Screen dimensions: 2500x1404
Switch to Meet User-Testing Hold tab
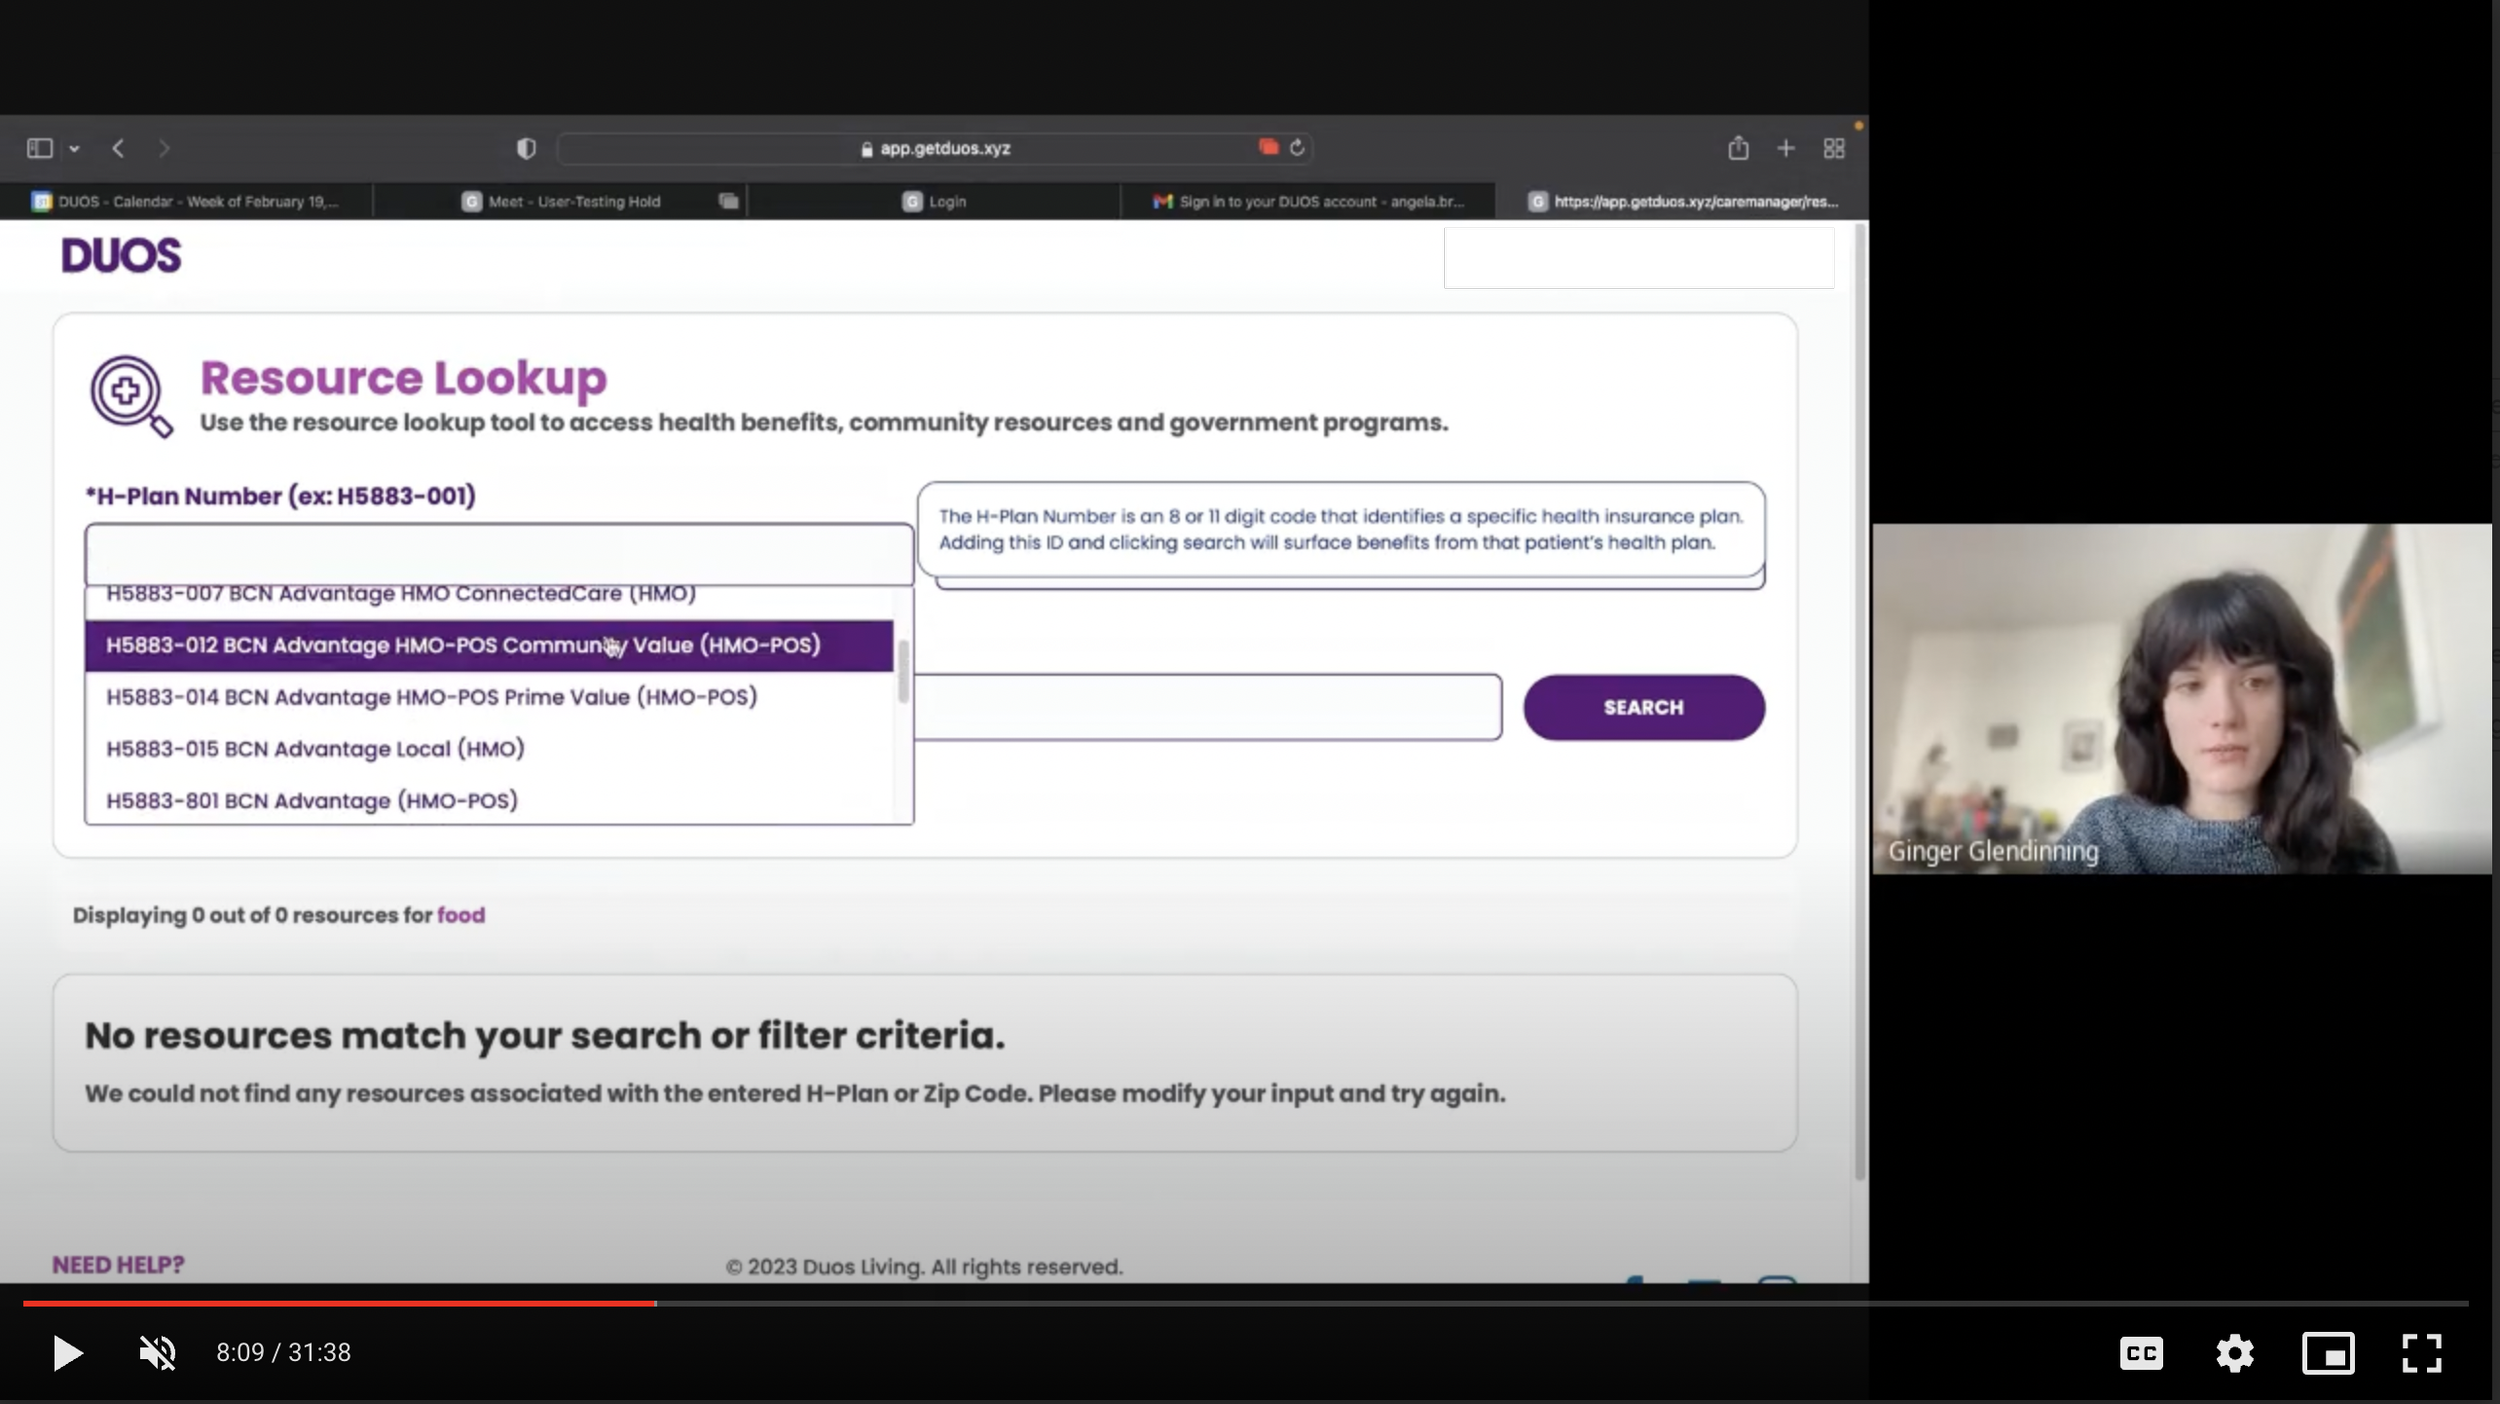pos(573,201)
